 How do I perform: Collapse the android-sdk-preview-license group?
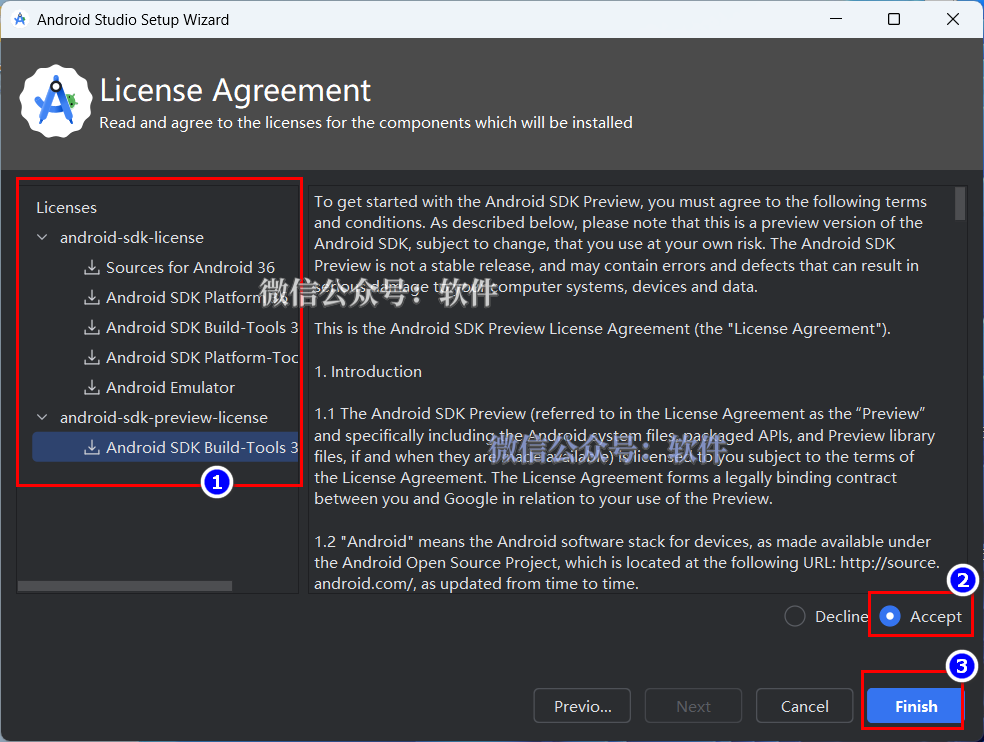(x=42, y=417)
